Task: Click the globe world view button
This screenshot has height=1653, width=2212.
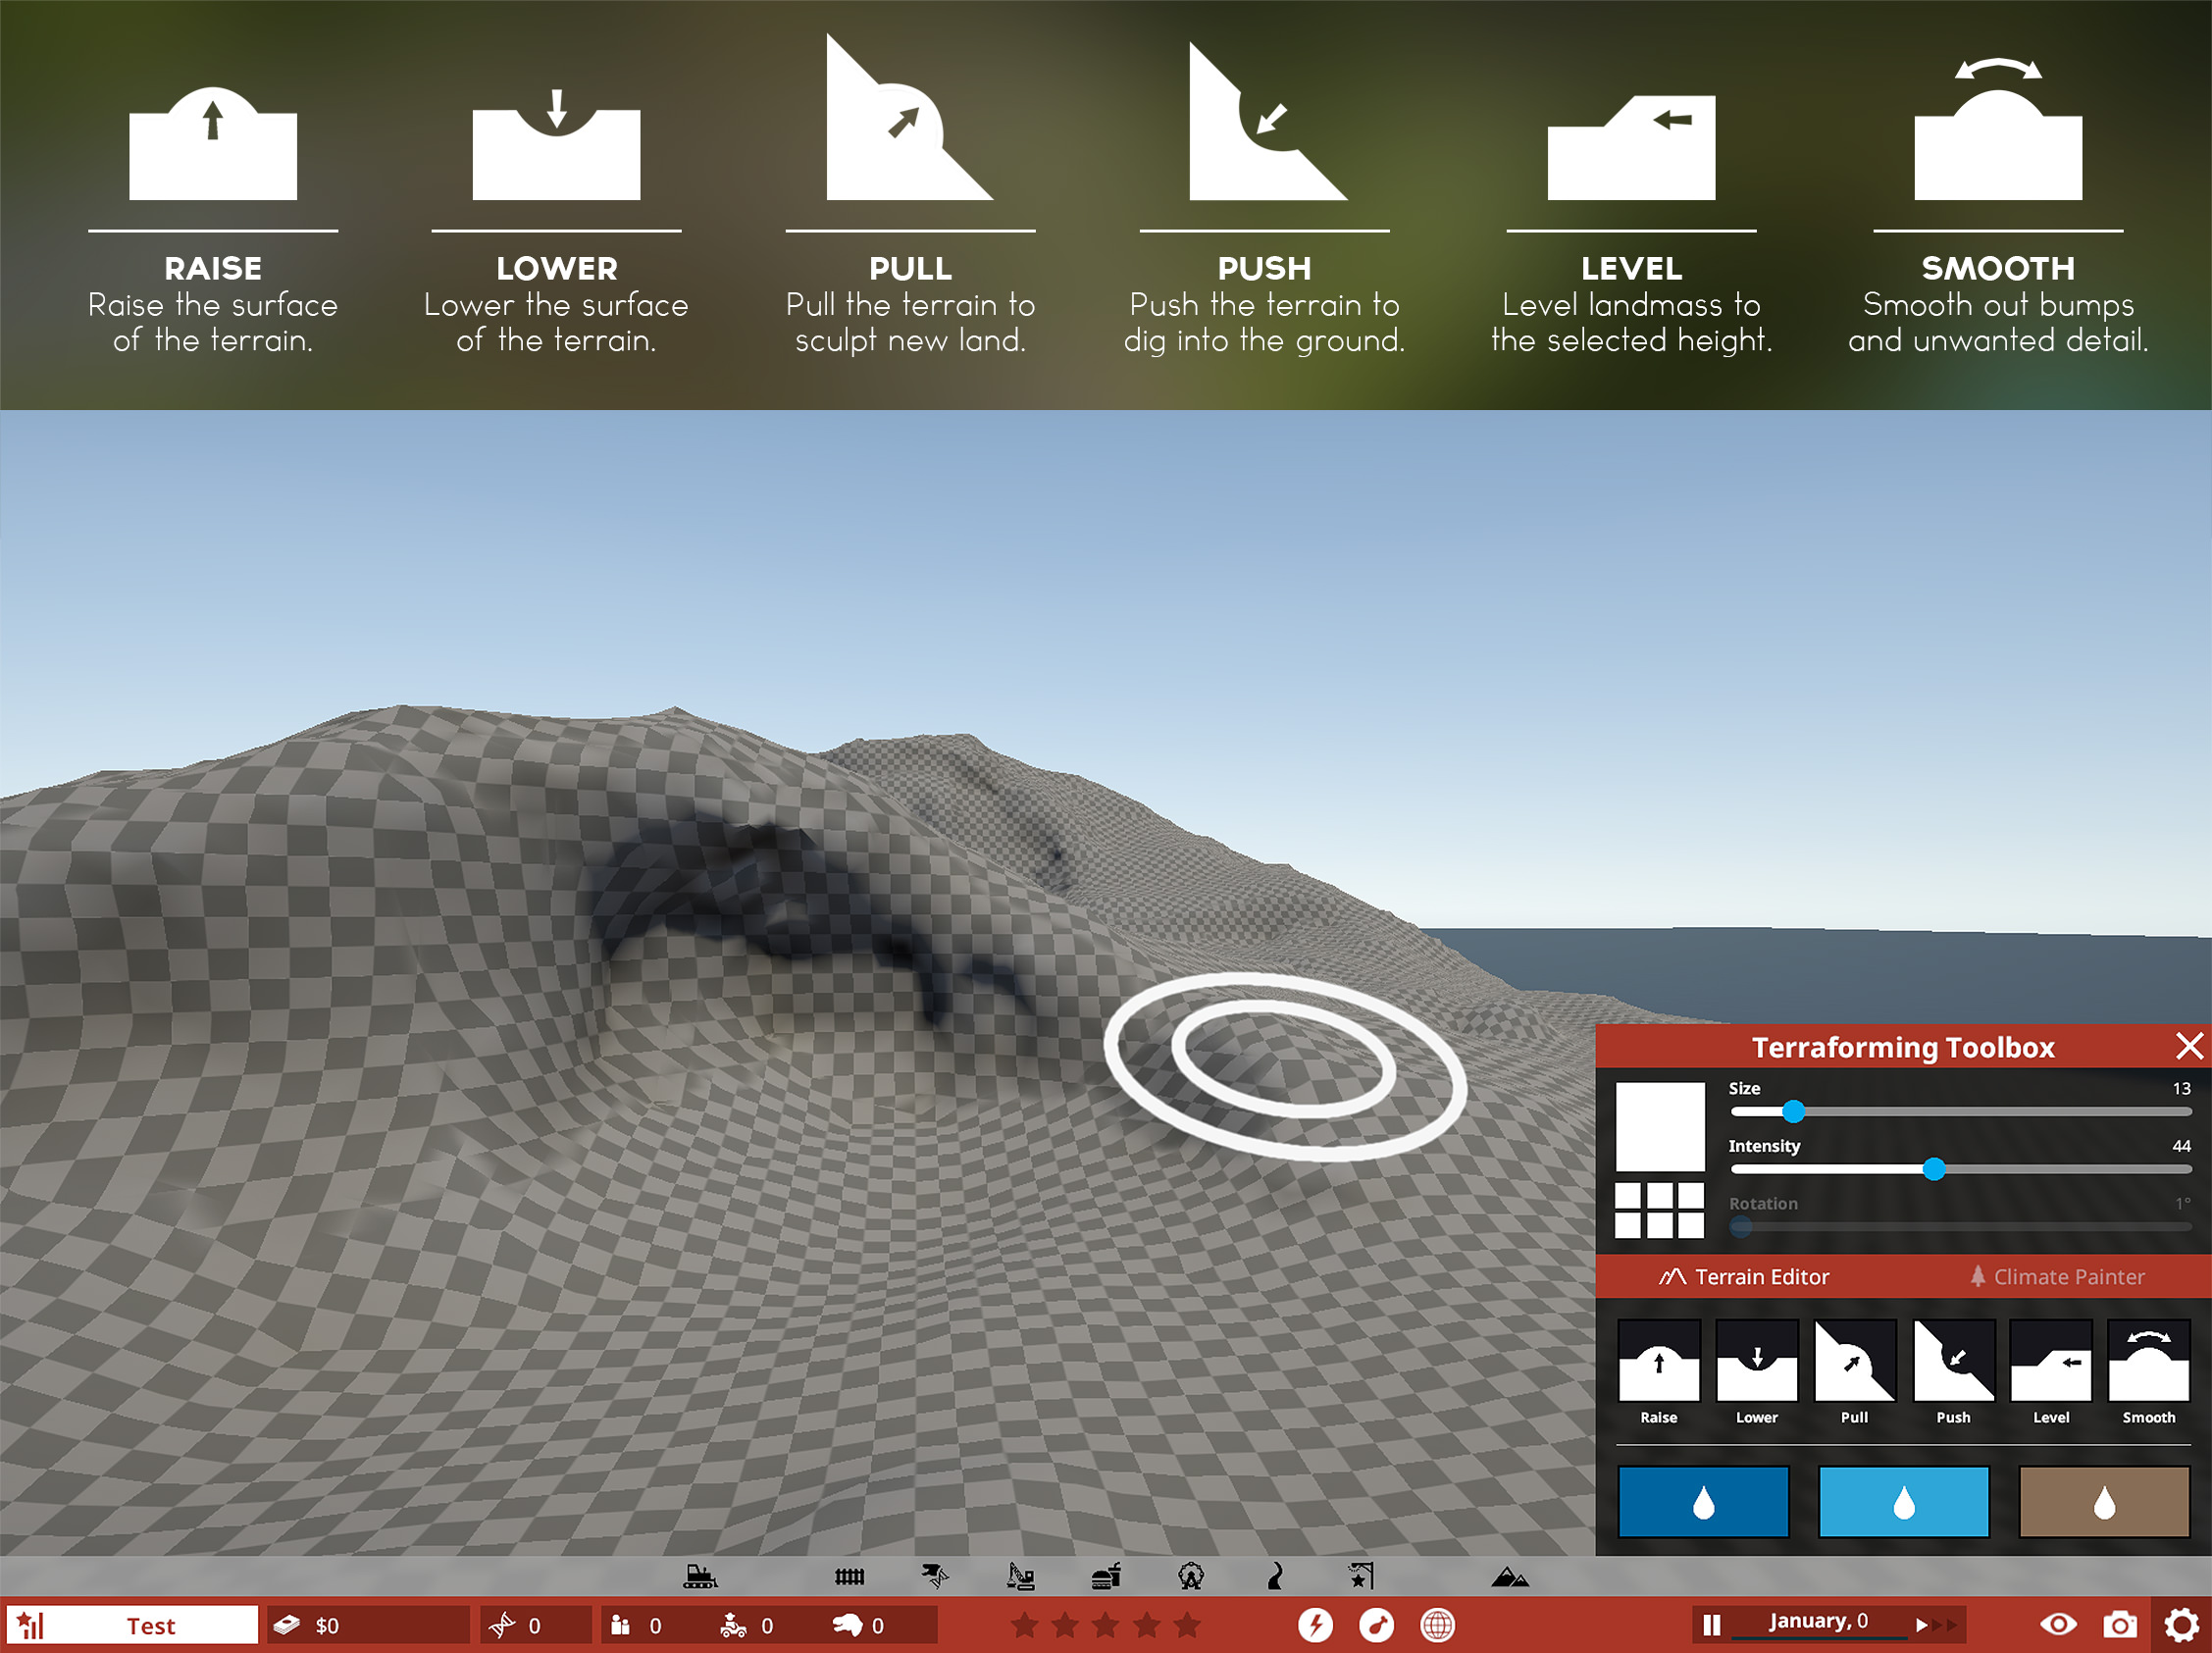Action: click(1437, 1625)
